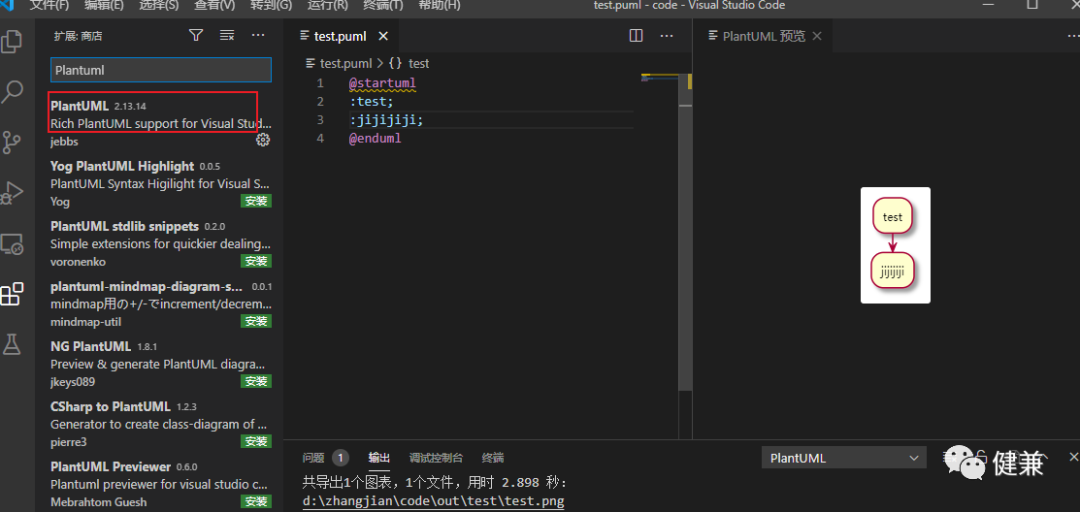1080x512 pixels.
Task: Open the 选择(S) menu
Action: click(x=159, y=6)
